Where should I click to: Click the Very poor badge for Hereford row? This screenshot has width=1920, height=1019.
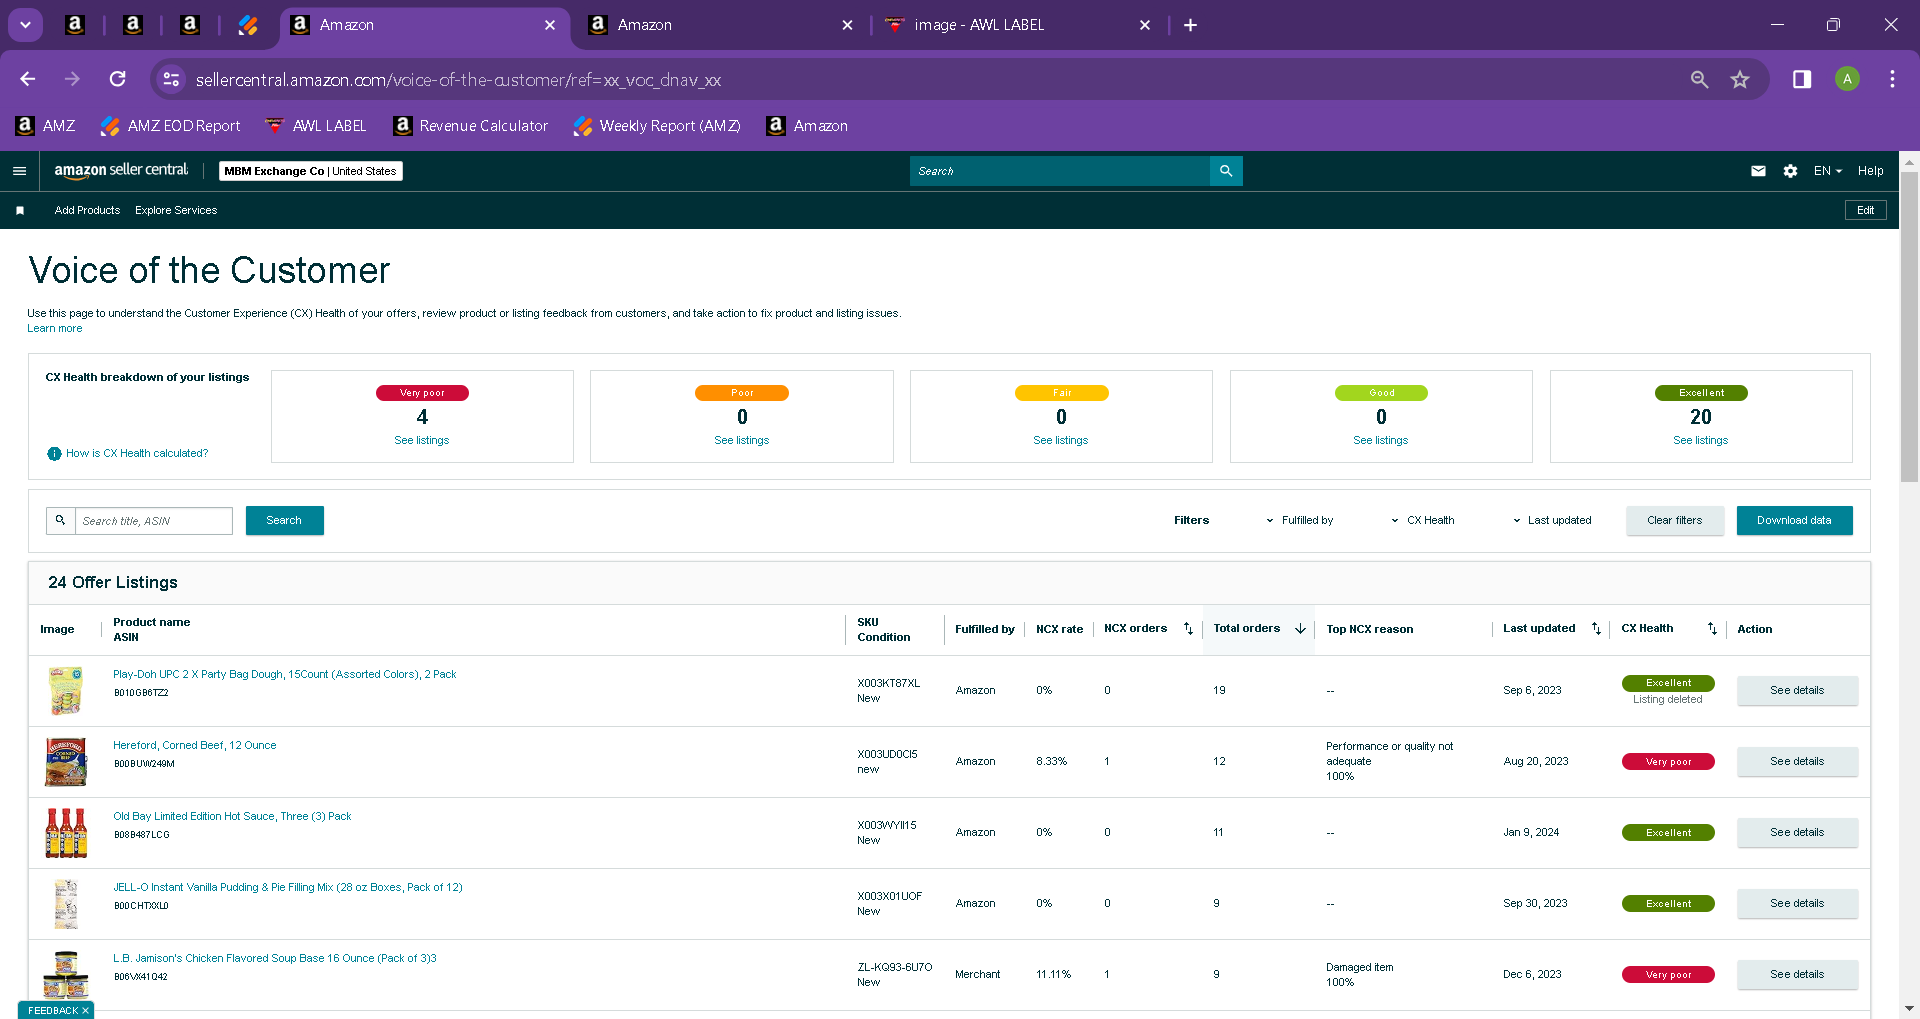click(1668, 762)
